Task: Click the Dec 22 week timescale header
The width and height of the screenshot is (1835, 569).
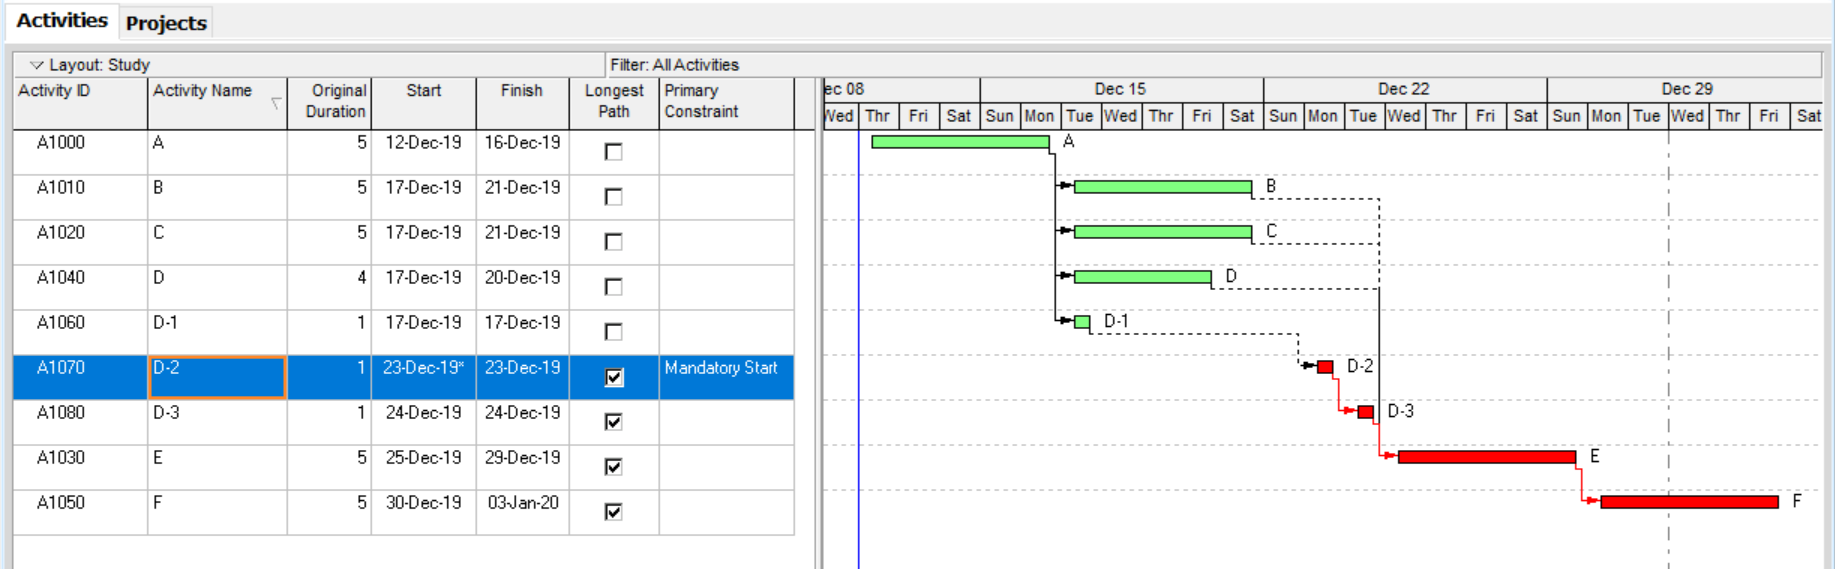Action: pyautogui.click(x=1403, y=89)
